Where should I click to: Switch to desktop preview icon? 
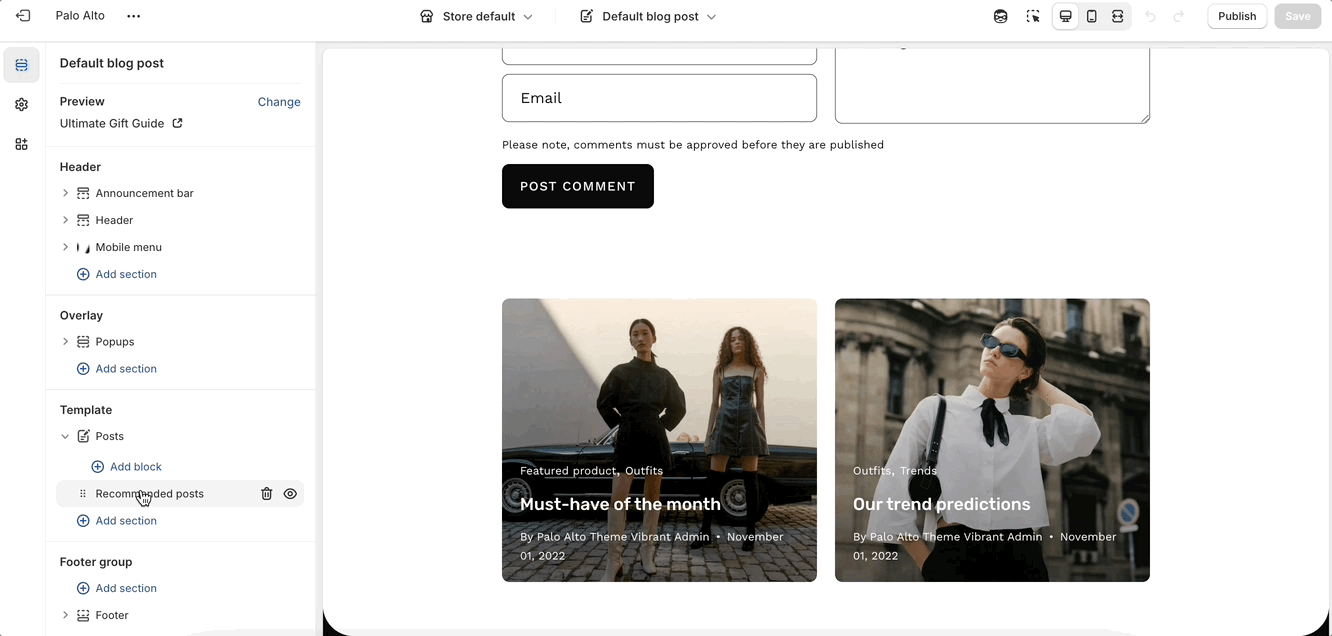1066,16
